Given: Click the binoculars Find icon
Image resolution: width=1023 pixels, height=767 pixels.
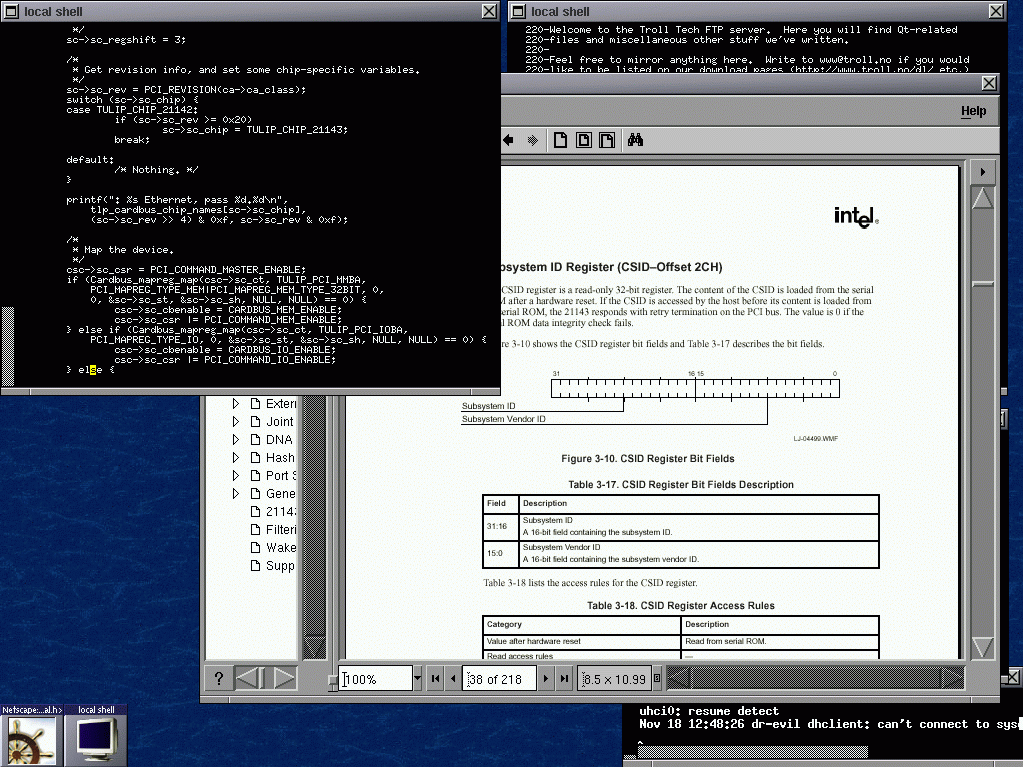Looking at the screenshot, I should [x=635, y=141].
